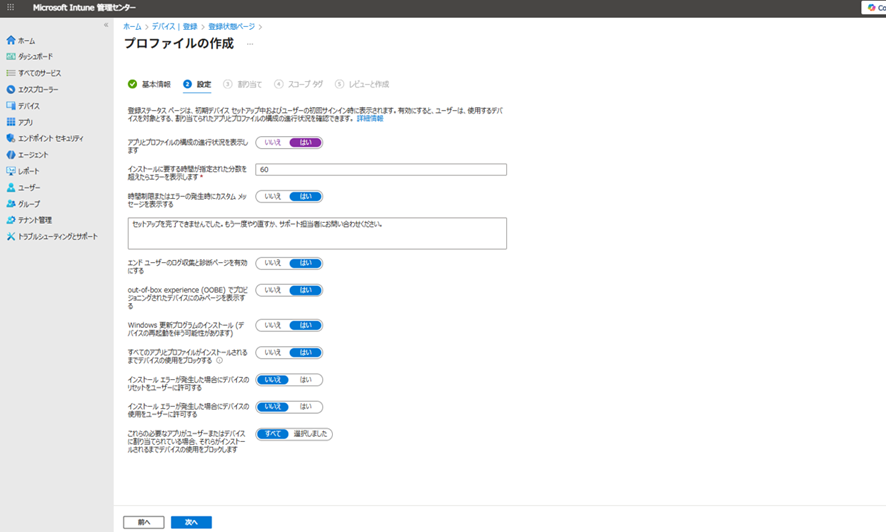Click the 次へ button
The image size is (886, 532).
[191, 522]
